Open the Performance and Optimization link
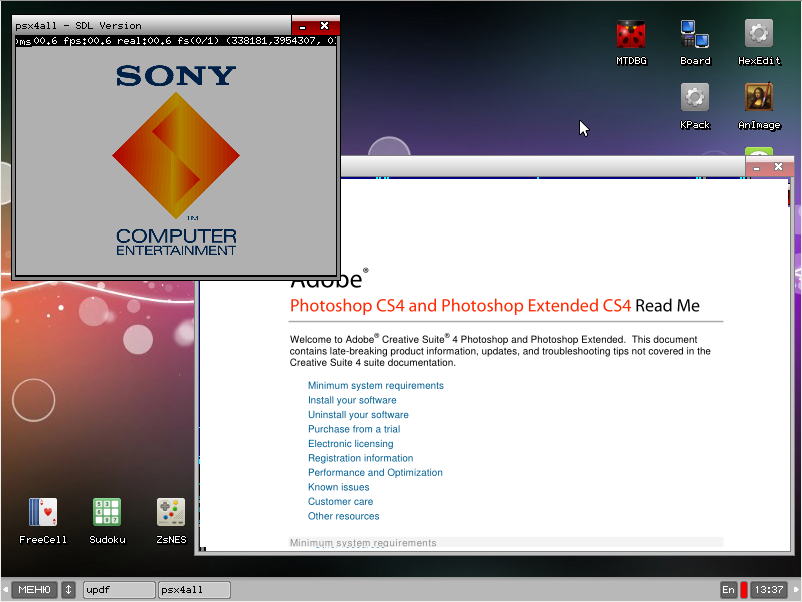The width and height of the screenshot is (802, 602). click(x=375, y=473)
